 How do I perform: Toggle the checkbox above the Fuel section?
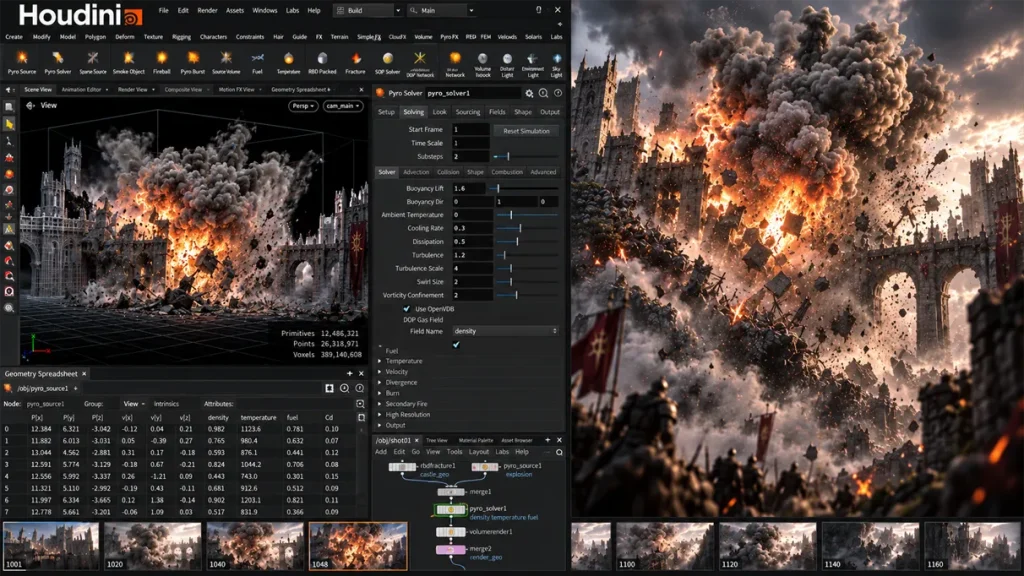pos(456,344)
